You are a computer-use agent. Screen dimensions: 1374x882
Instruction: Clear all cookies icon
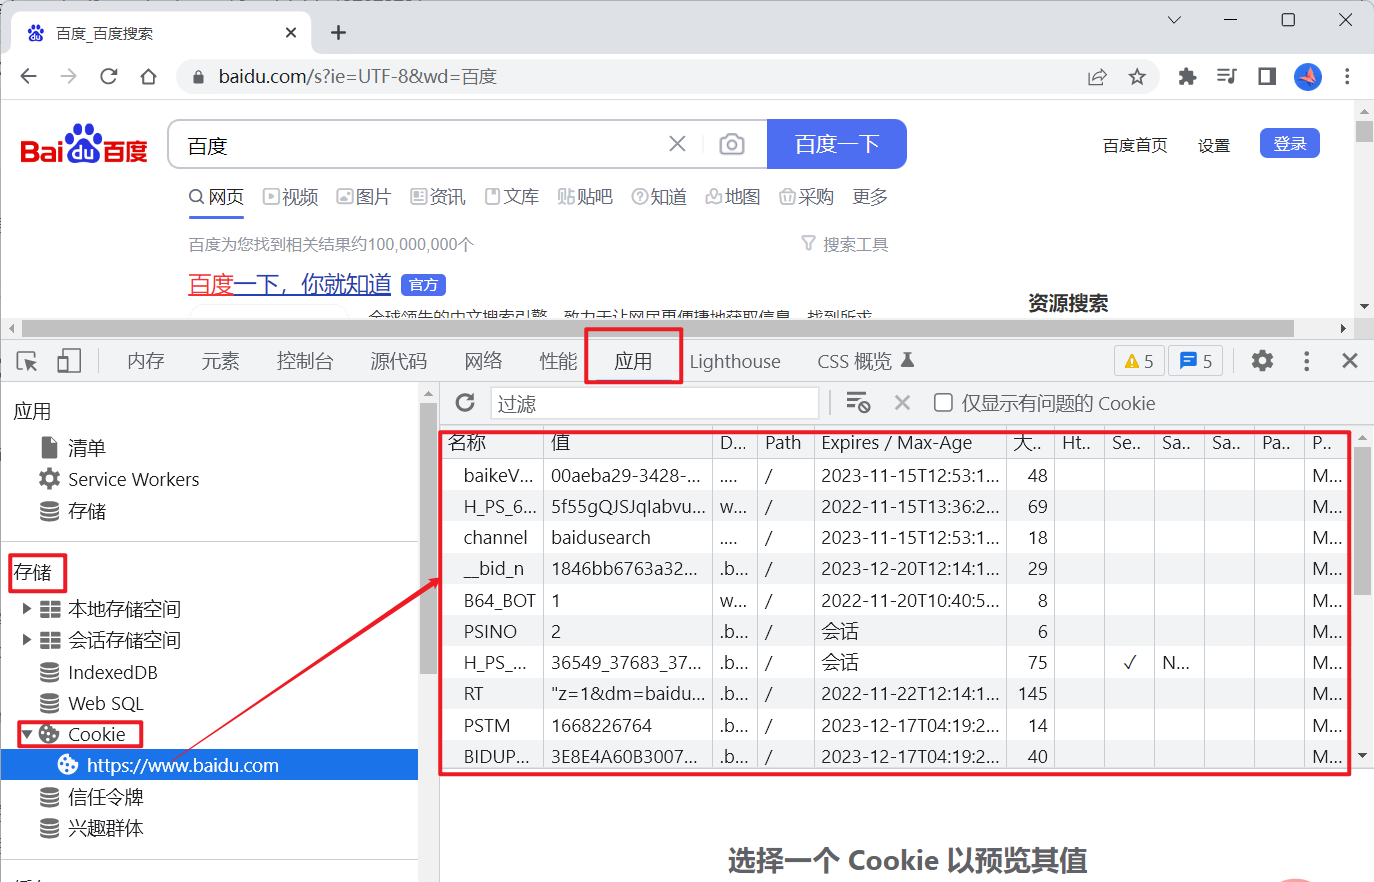[x=858, y=403]
